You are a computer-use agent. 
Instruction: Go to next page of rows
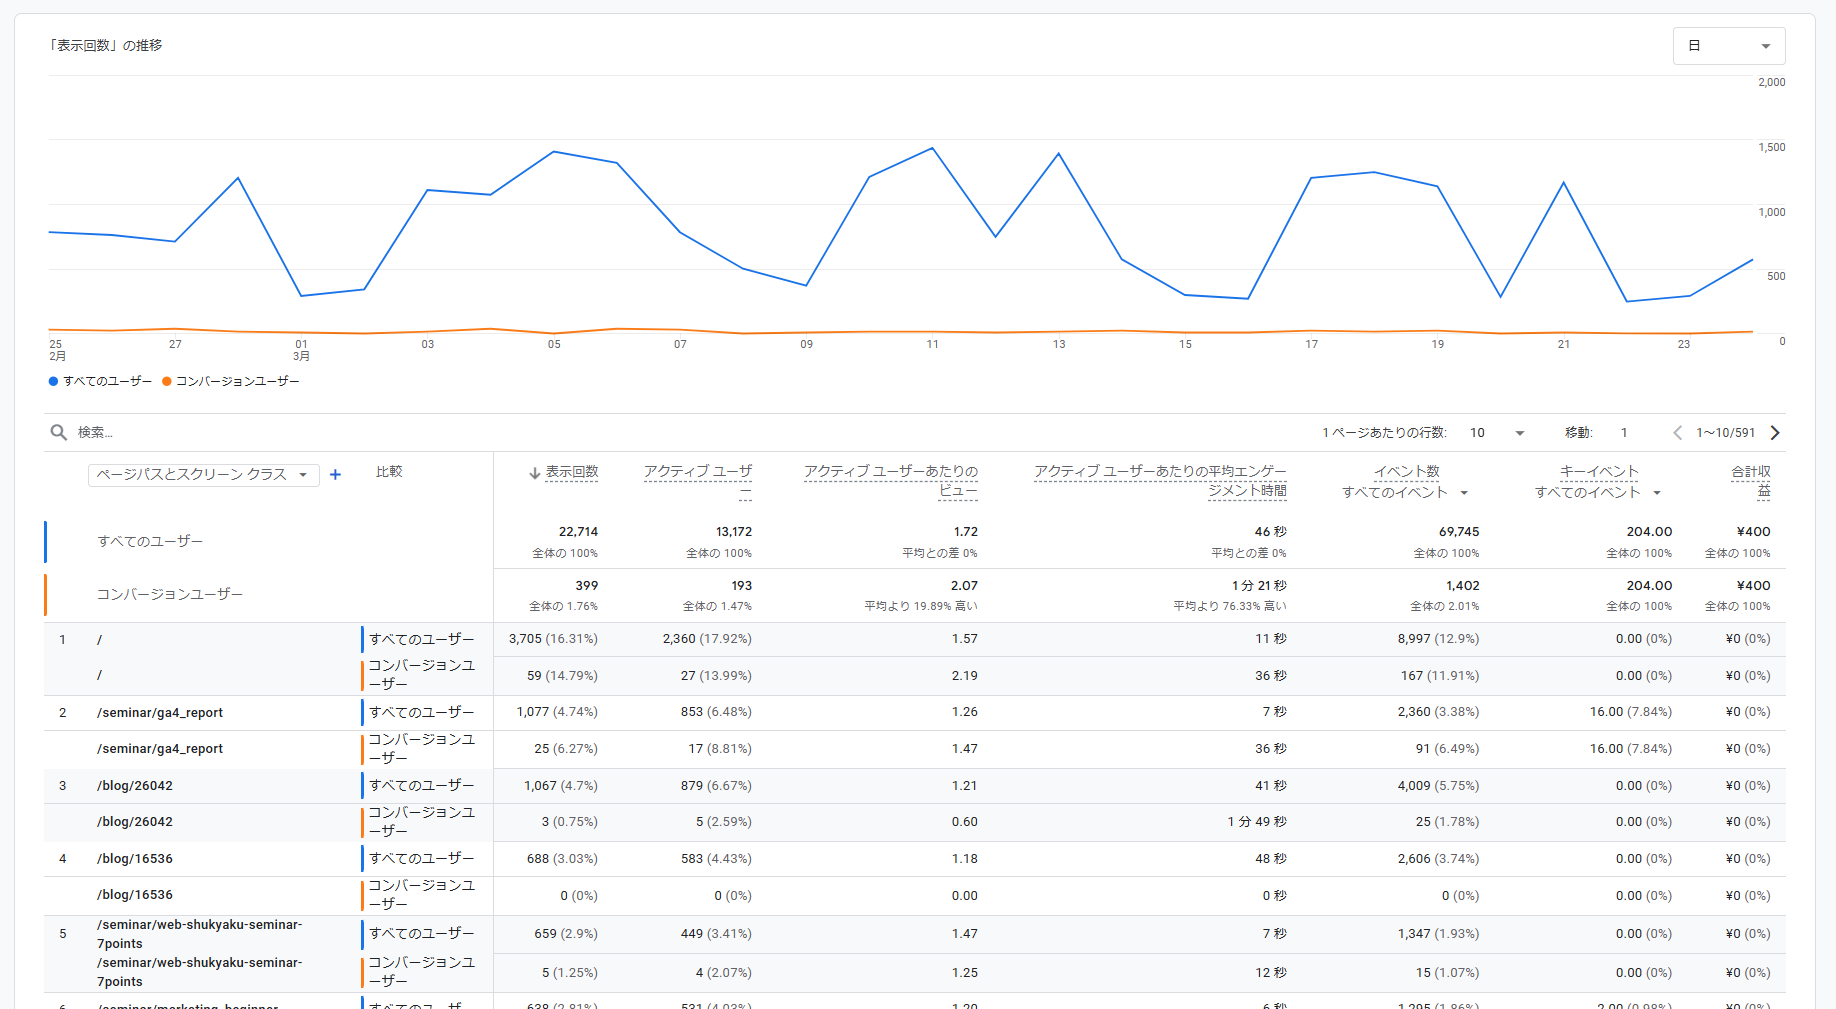click(1775, 433)
